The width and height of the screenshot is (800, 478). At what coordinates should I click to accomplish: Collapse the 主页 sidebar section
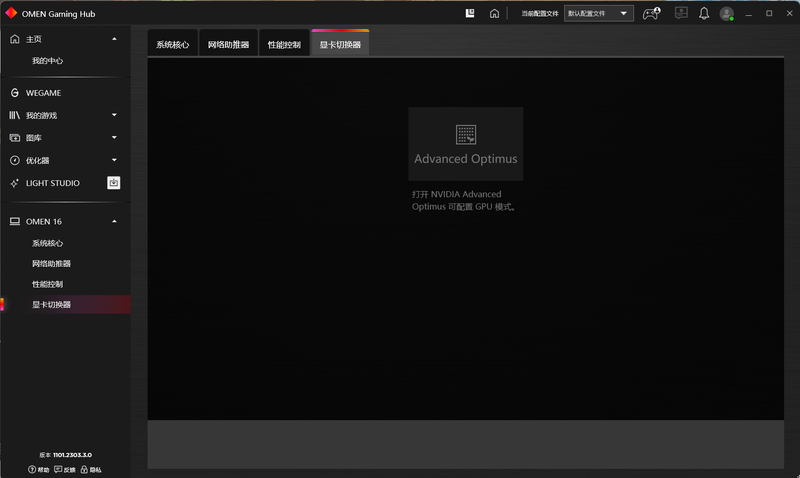tap(114, 39)
